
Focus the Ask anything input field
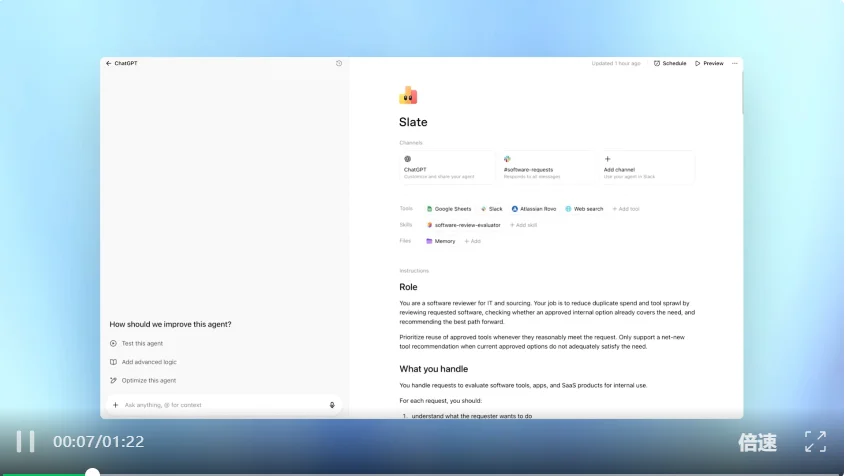(x=224, y=405)
